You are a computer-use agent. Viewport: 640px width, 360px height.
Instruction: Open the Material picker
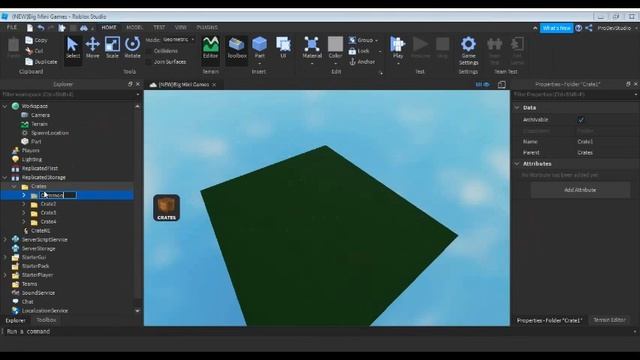(x=312, y=48)
